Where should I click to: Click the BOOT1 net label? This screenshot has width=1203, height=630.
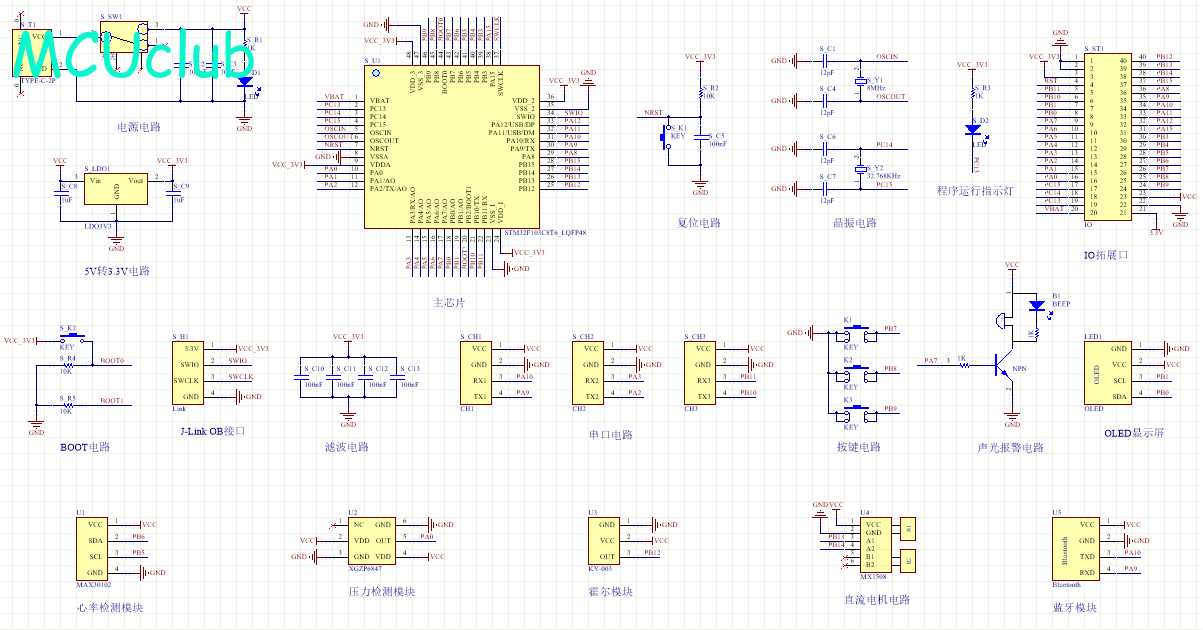[112, 400]
